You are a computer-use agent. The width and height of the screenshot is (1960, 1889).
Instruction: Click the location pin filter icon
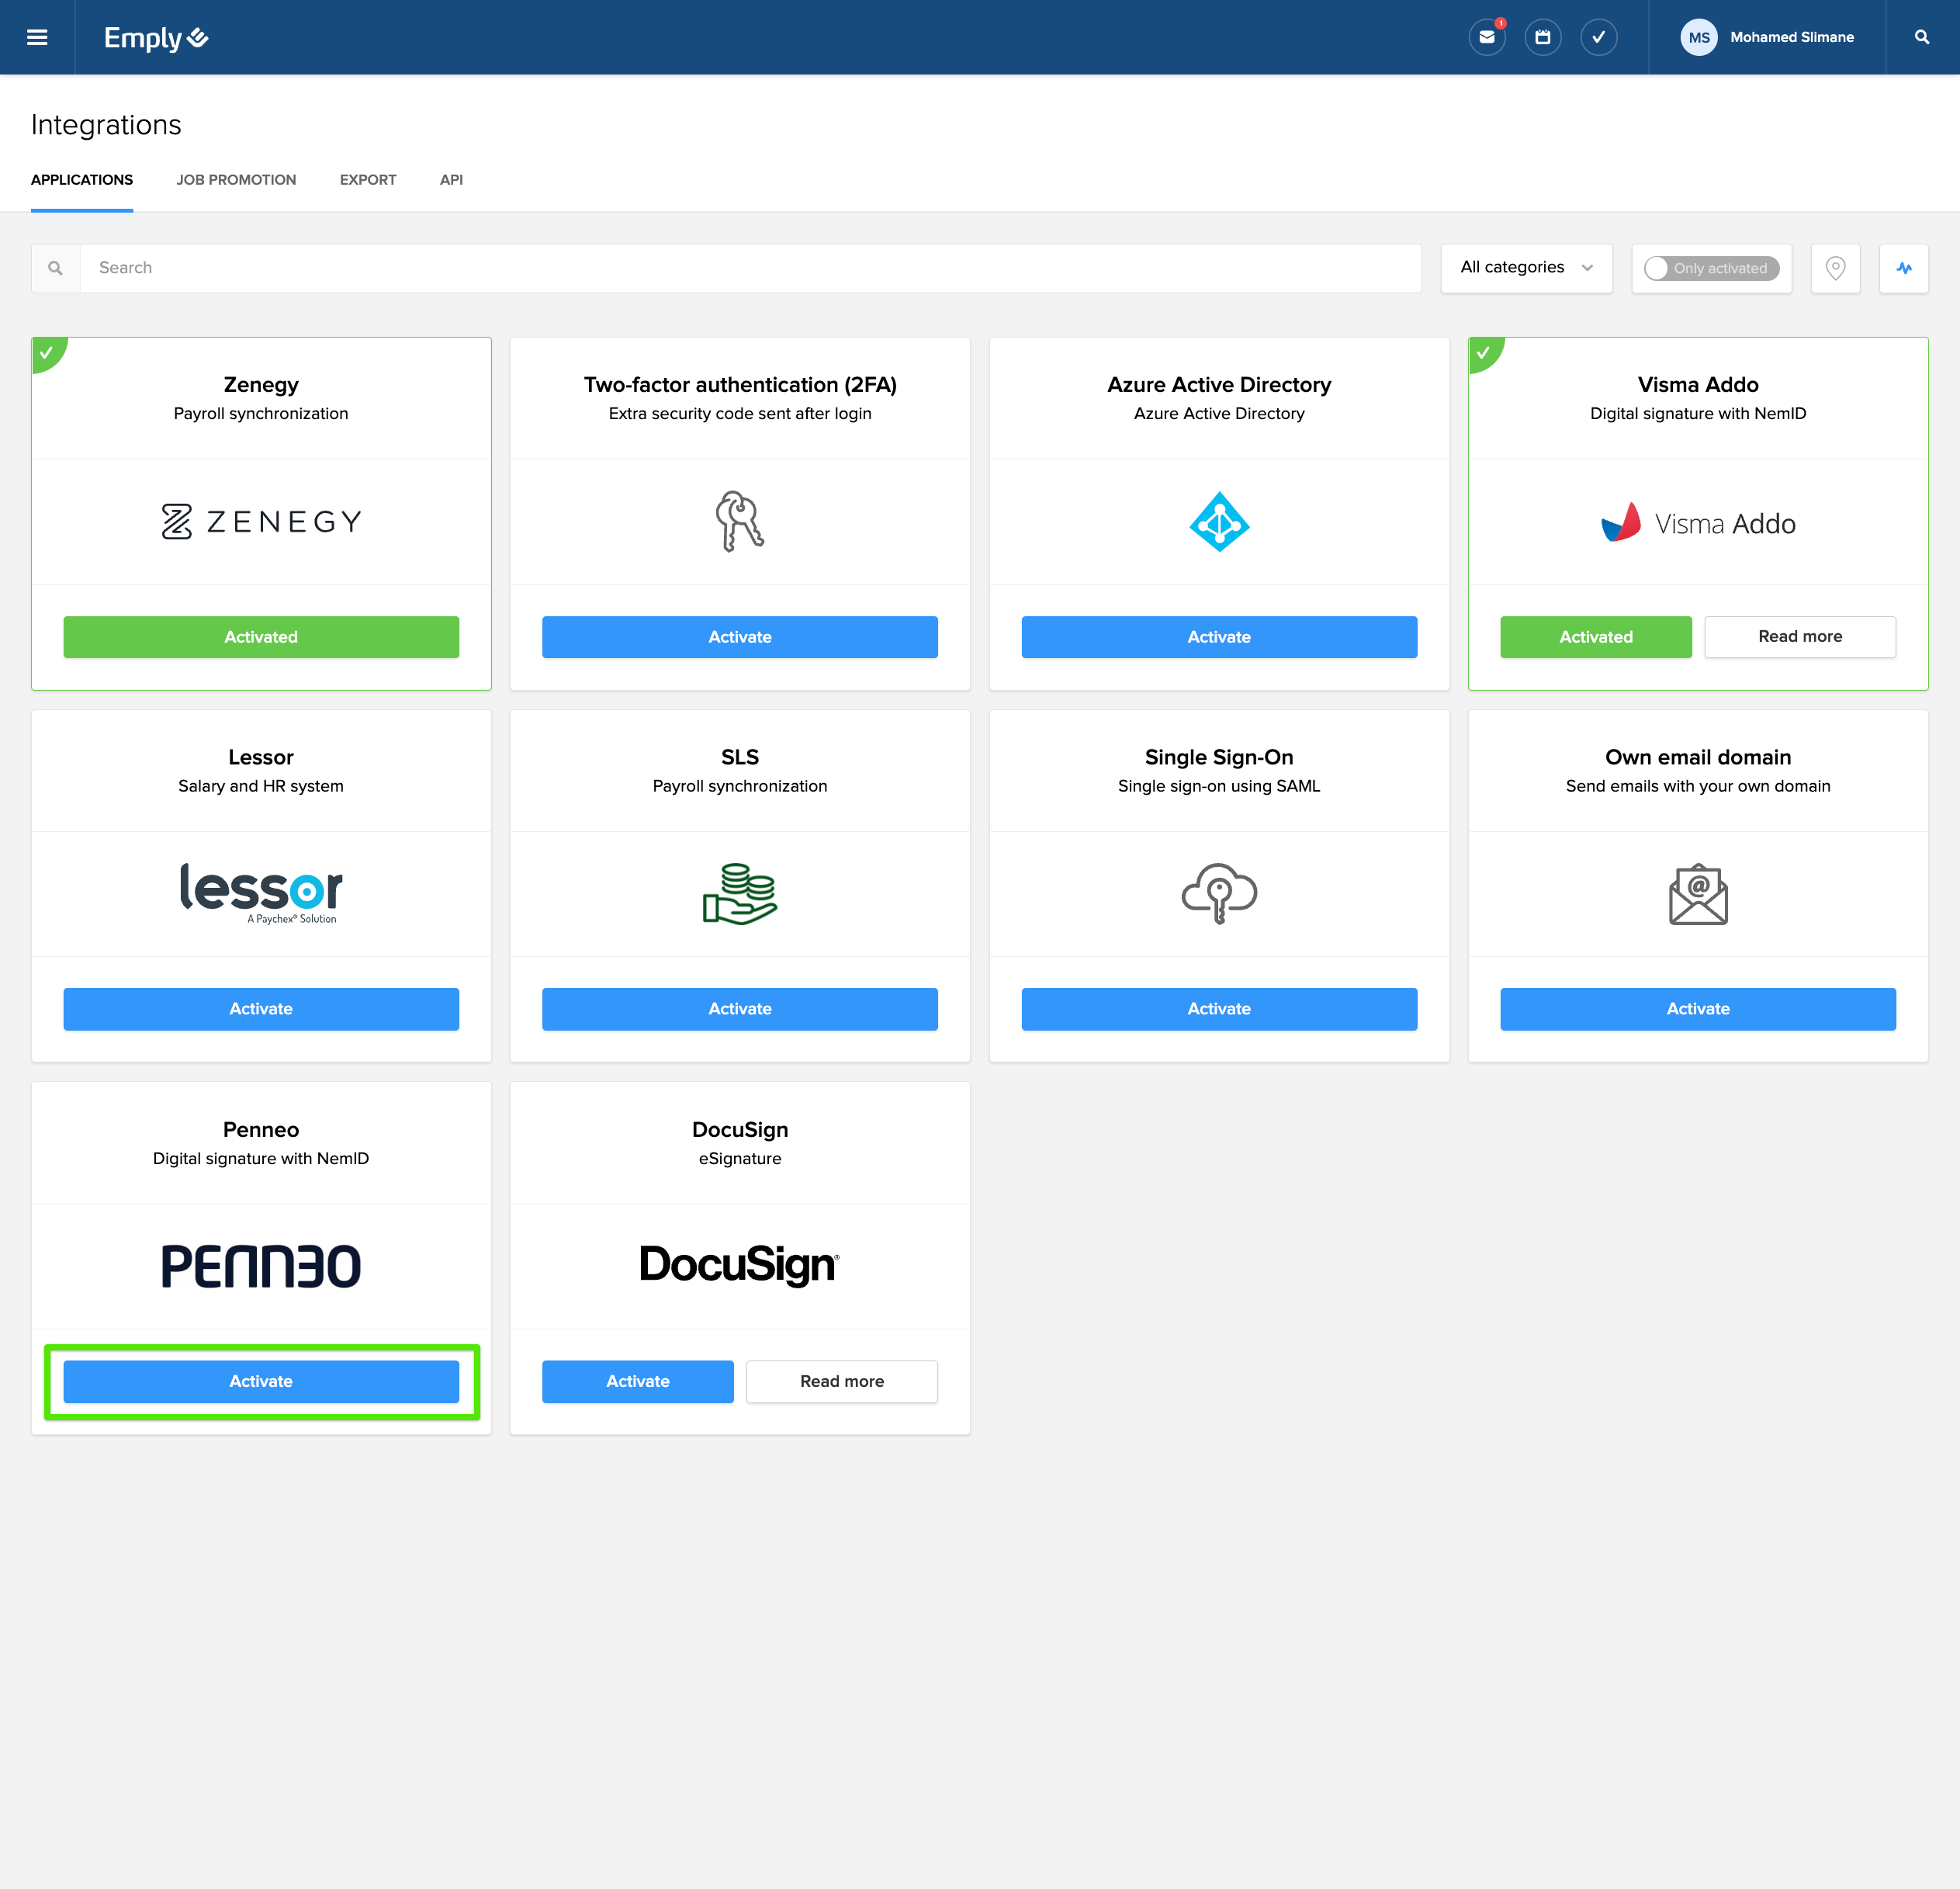click(x=1835, y=268)
